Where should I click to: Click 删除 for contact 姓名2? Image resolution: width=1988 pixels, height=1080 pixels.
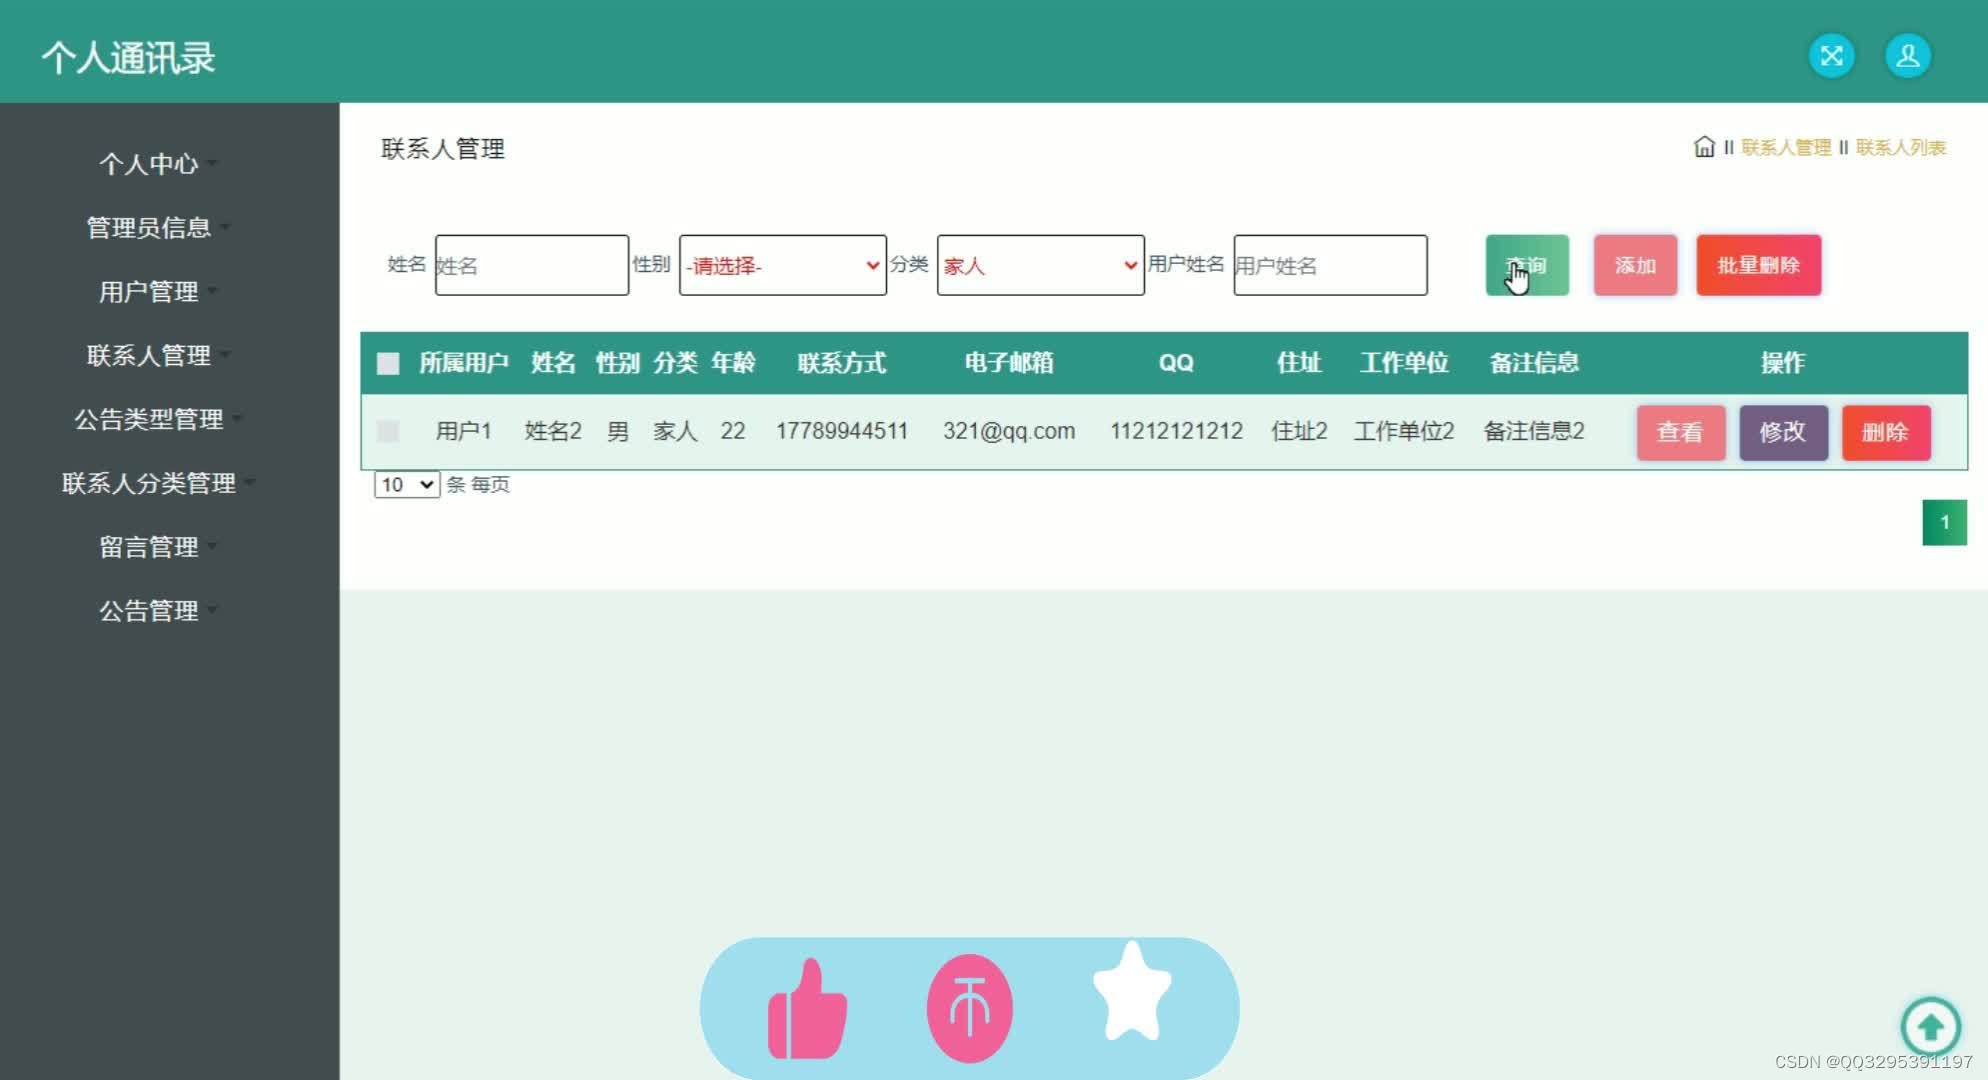(1885, 432)
